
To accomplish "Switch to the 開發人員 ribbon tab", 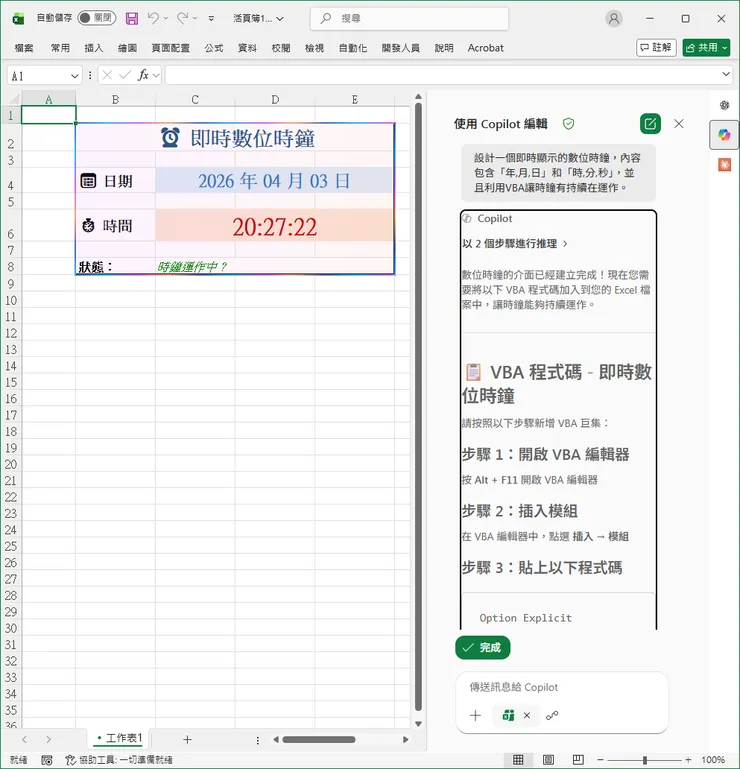I will (401, 48).
